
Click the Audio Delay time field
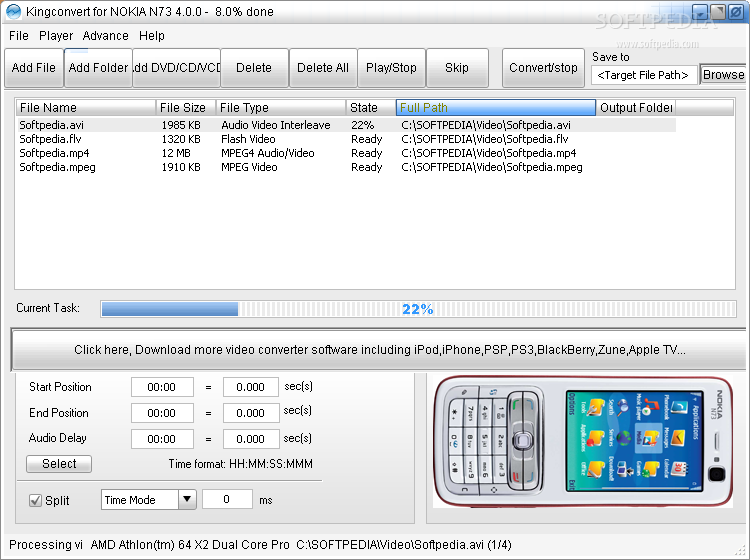162,439
